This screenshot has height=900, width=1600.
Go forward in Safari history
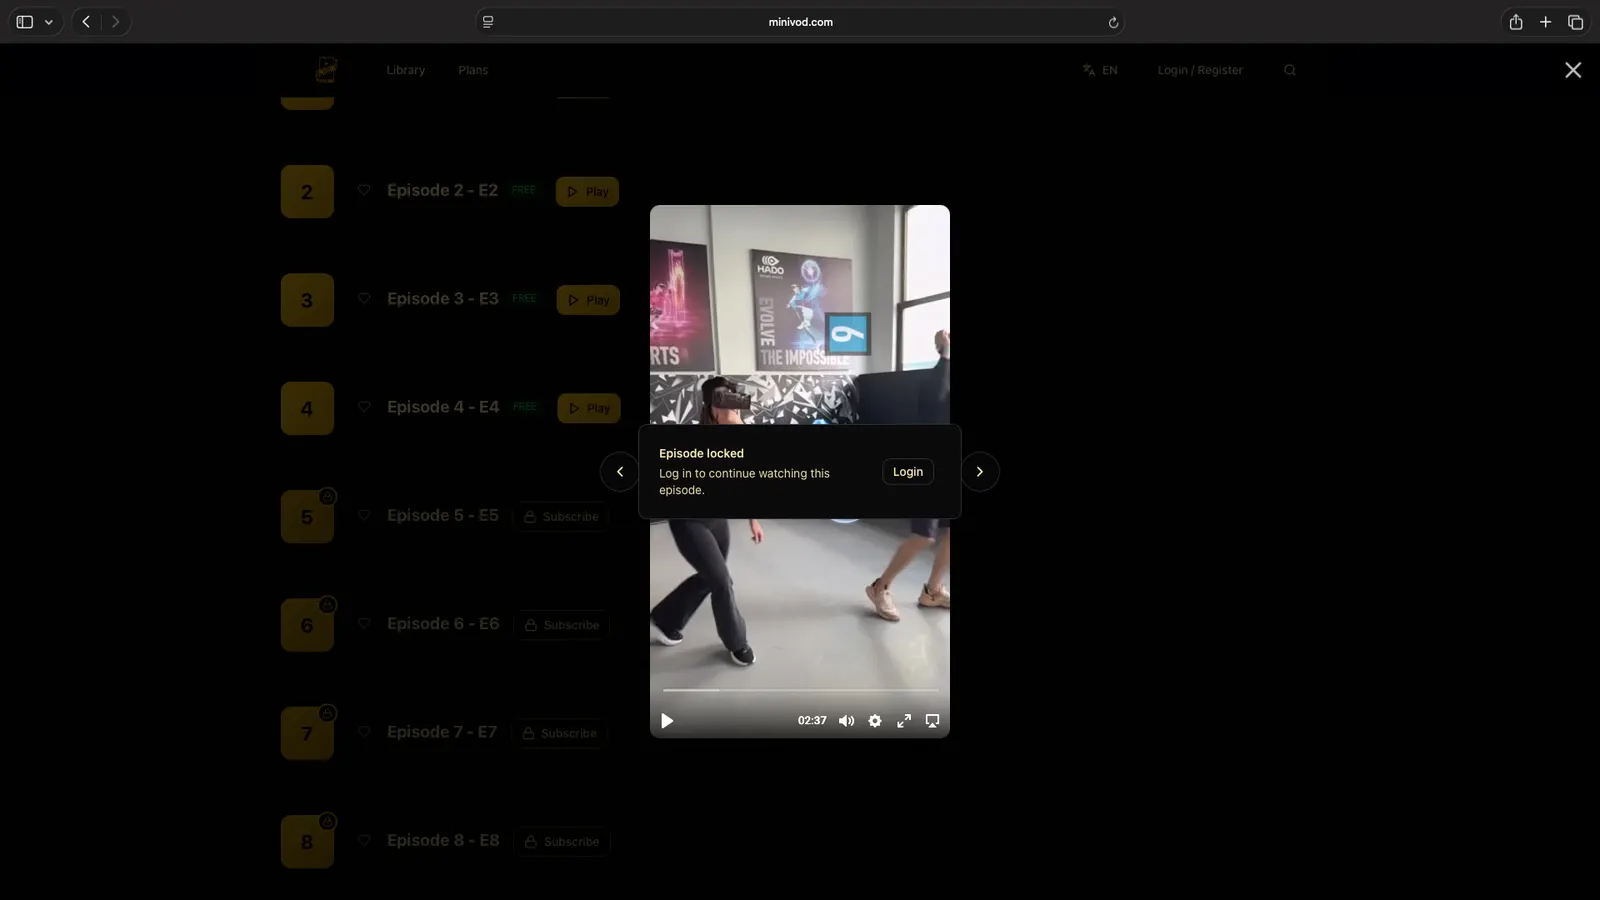coord(116,22)
